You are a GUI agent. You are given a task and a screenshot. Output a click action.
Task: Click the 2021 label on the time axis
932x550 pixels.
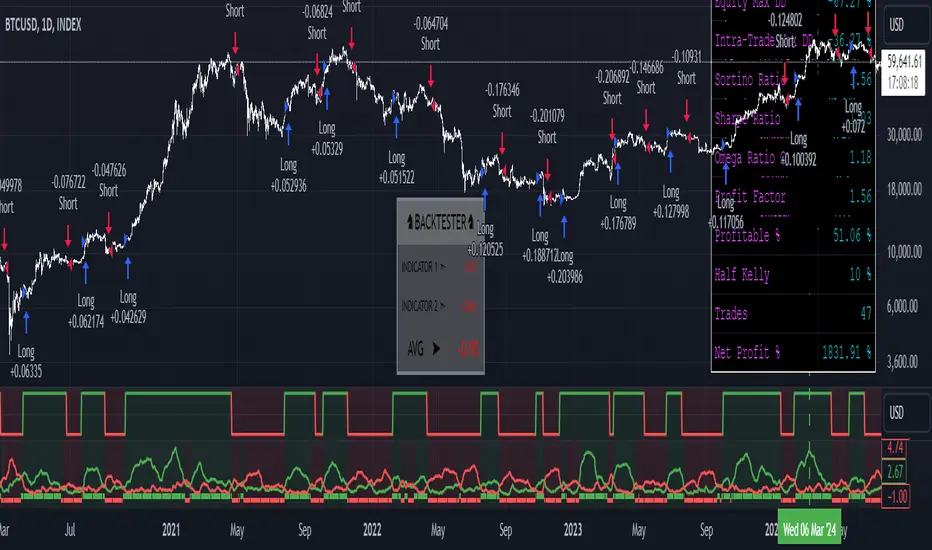[171, 529]
